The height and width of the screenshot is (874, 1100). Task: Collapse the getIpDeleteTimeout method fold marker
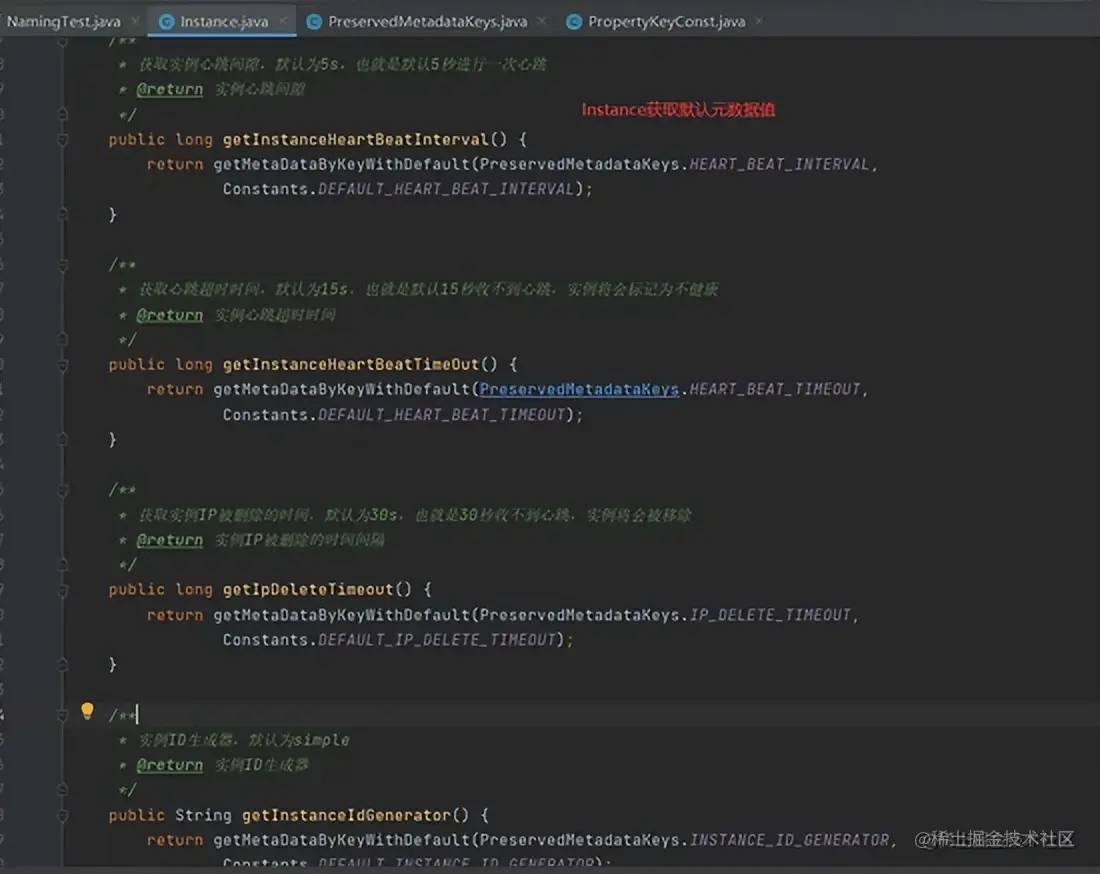[x=62, y=590]
